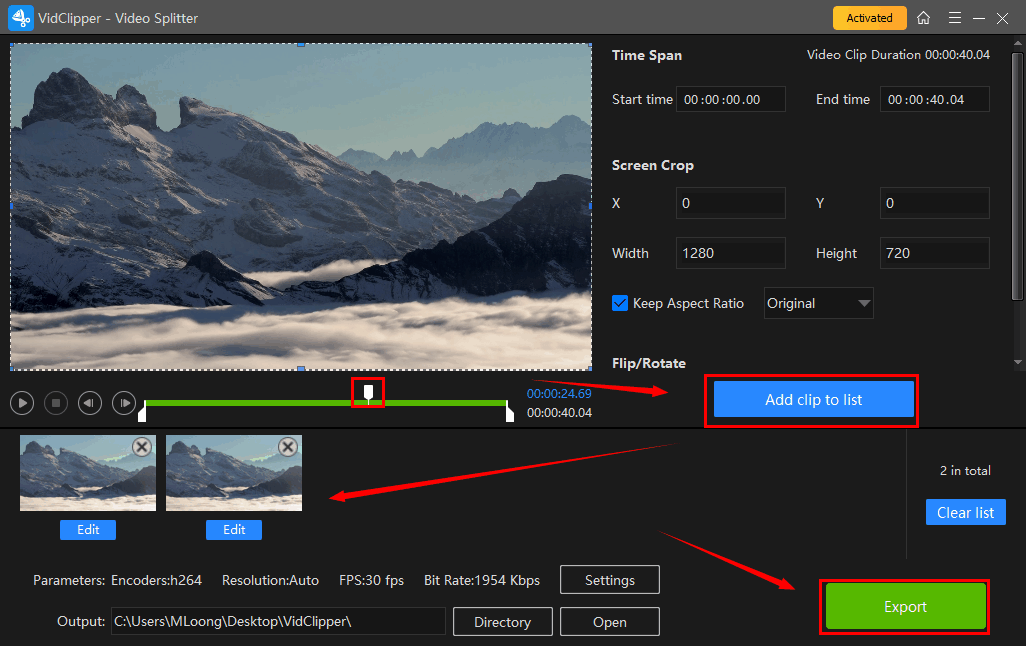Remove the first clip from the list
This screenshot has width=1026, height=646.
pos(142,447)
